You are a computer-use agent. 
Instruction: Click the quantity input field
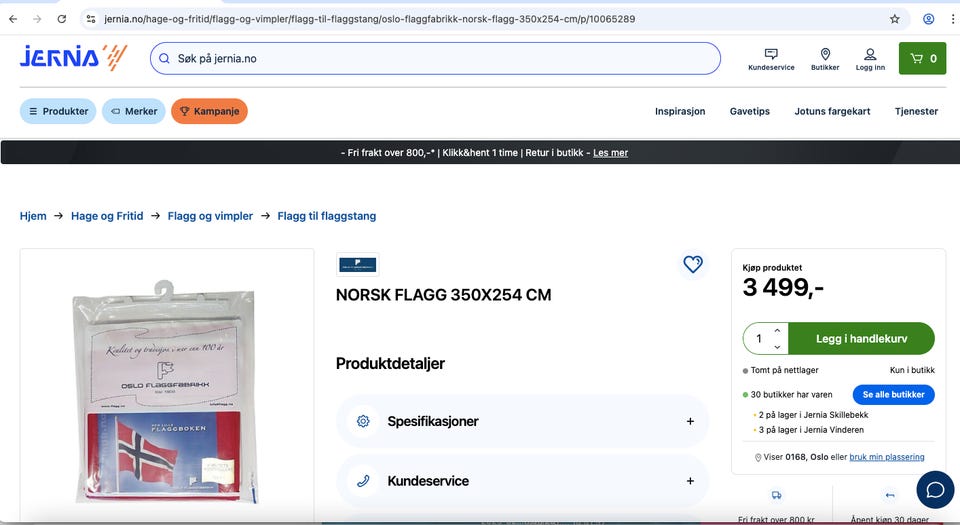(759, 338)
